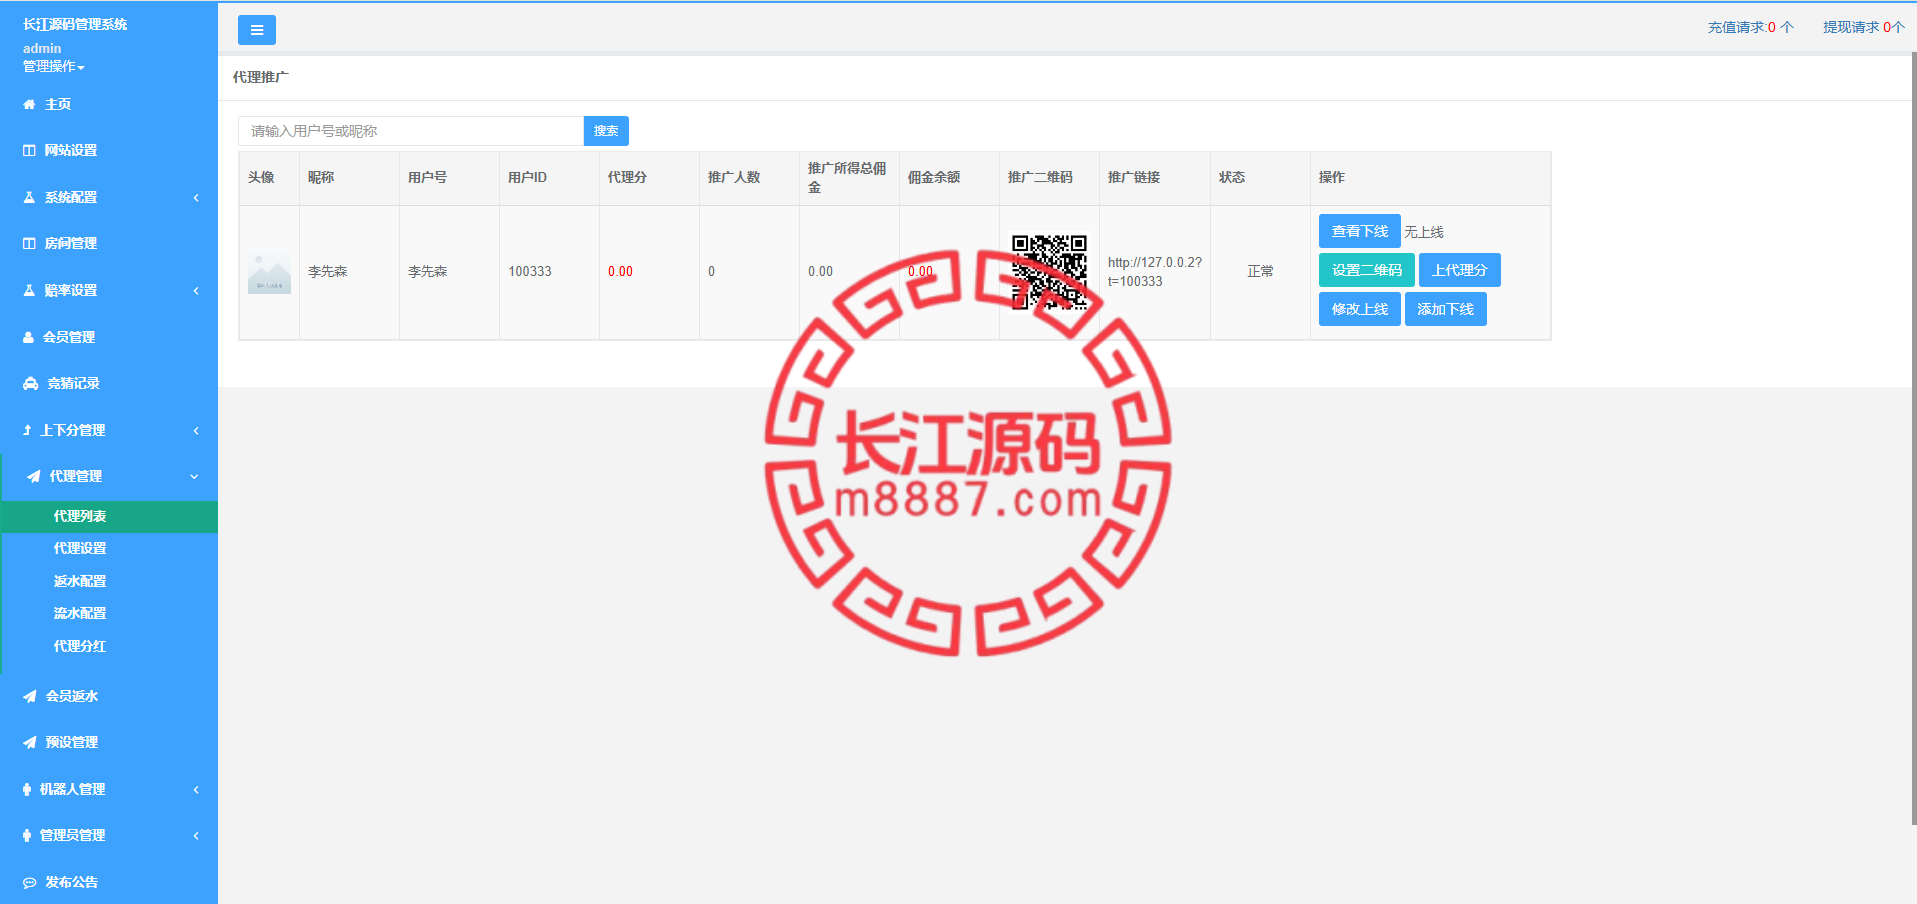Expand the 赔率设置 submenu chevron

point(196,290)
